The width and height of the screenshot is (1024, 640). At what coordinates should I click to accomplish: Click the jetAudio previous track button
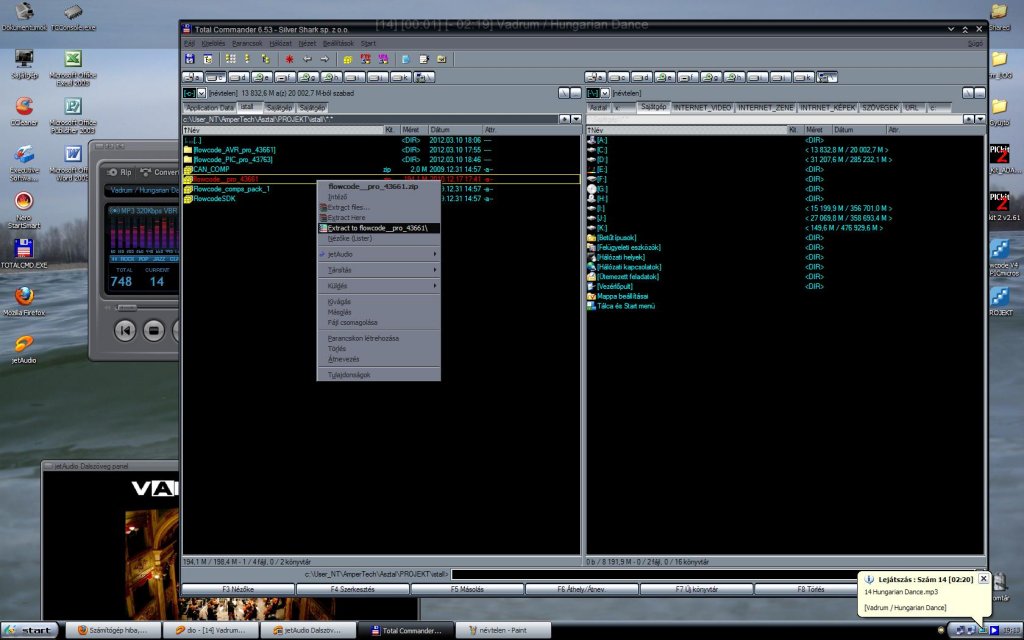coord(125,330)
